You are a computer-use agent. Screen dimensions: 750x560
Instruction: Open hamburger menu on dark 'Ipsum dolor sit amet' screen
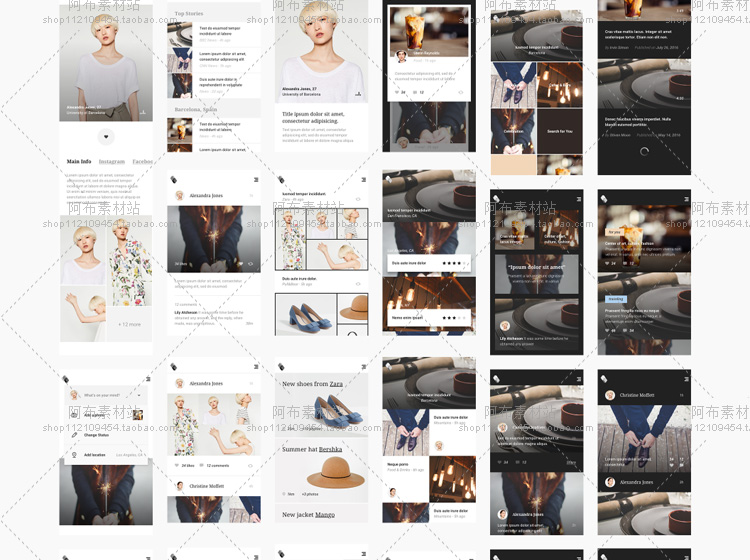579,198
